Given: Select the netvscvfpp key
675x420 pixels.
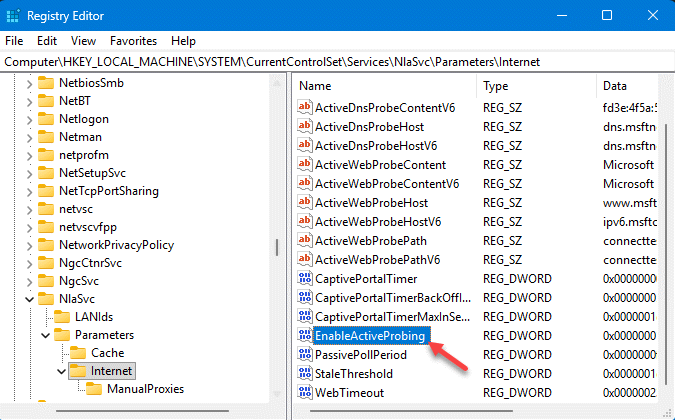Looking at the screenshot, I should [88, 227].
